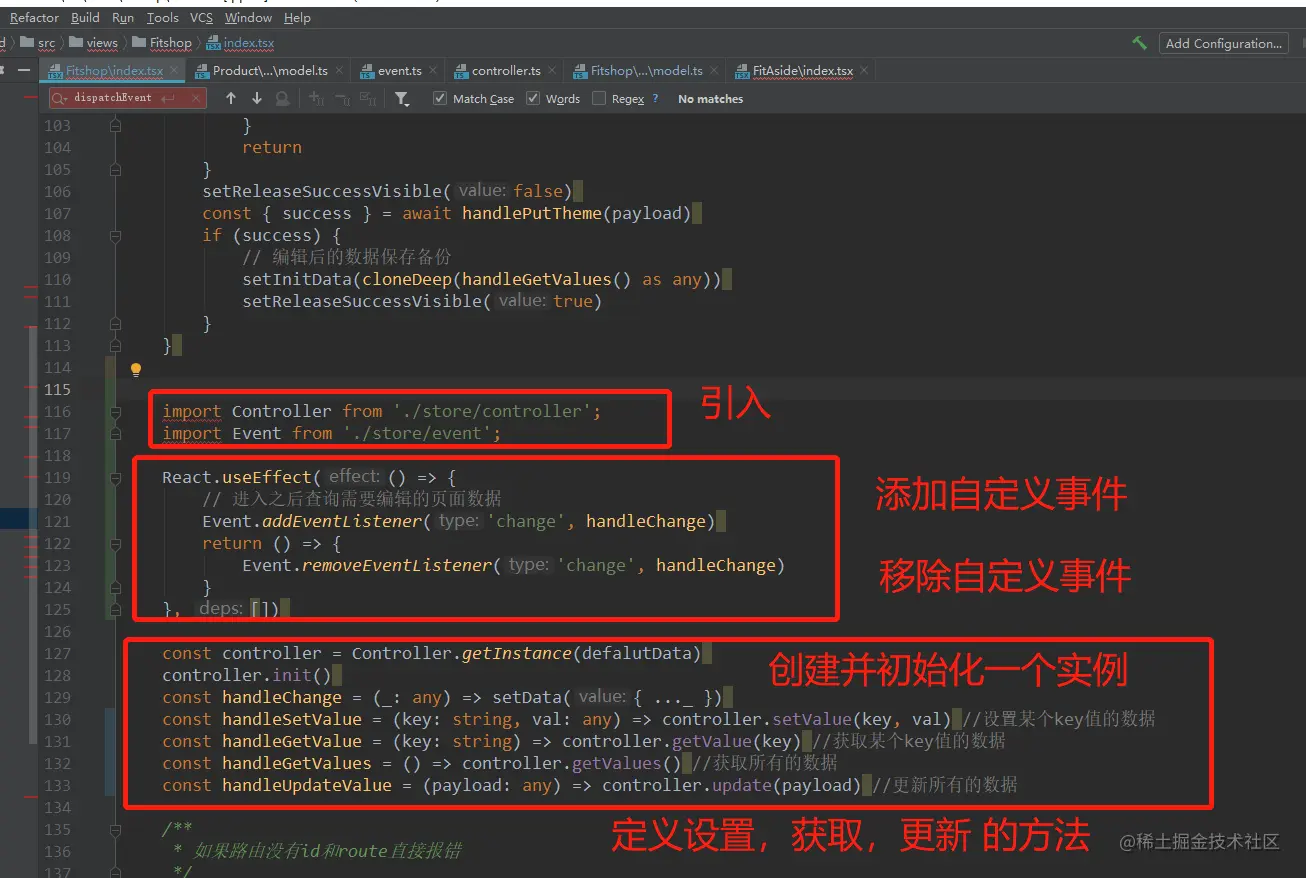Go to next search occurrence arrow
Viewport: 1306px width, 878px height.
coord(256,98)
